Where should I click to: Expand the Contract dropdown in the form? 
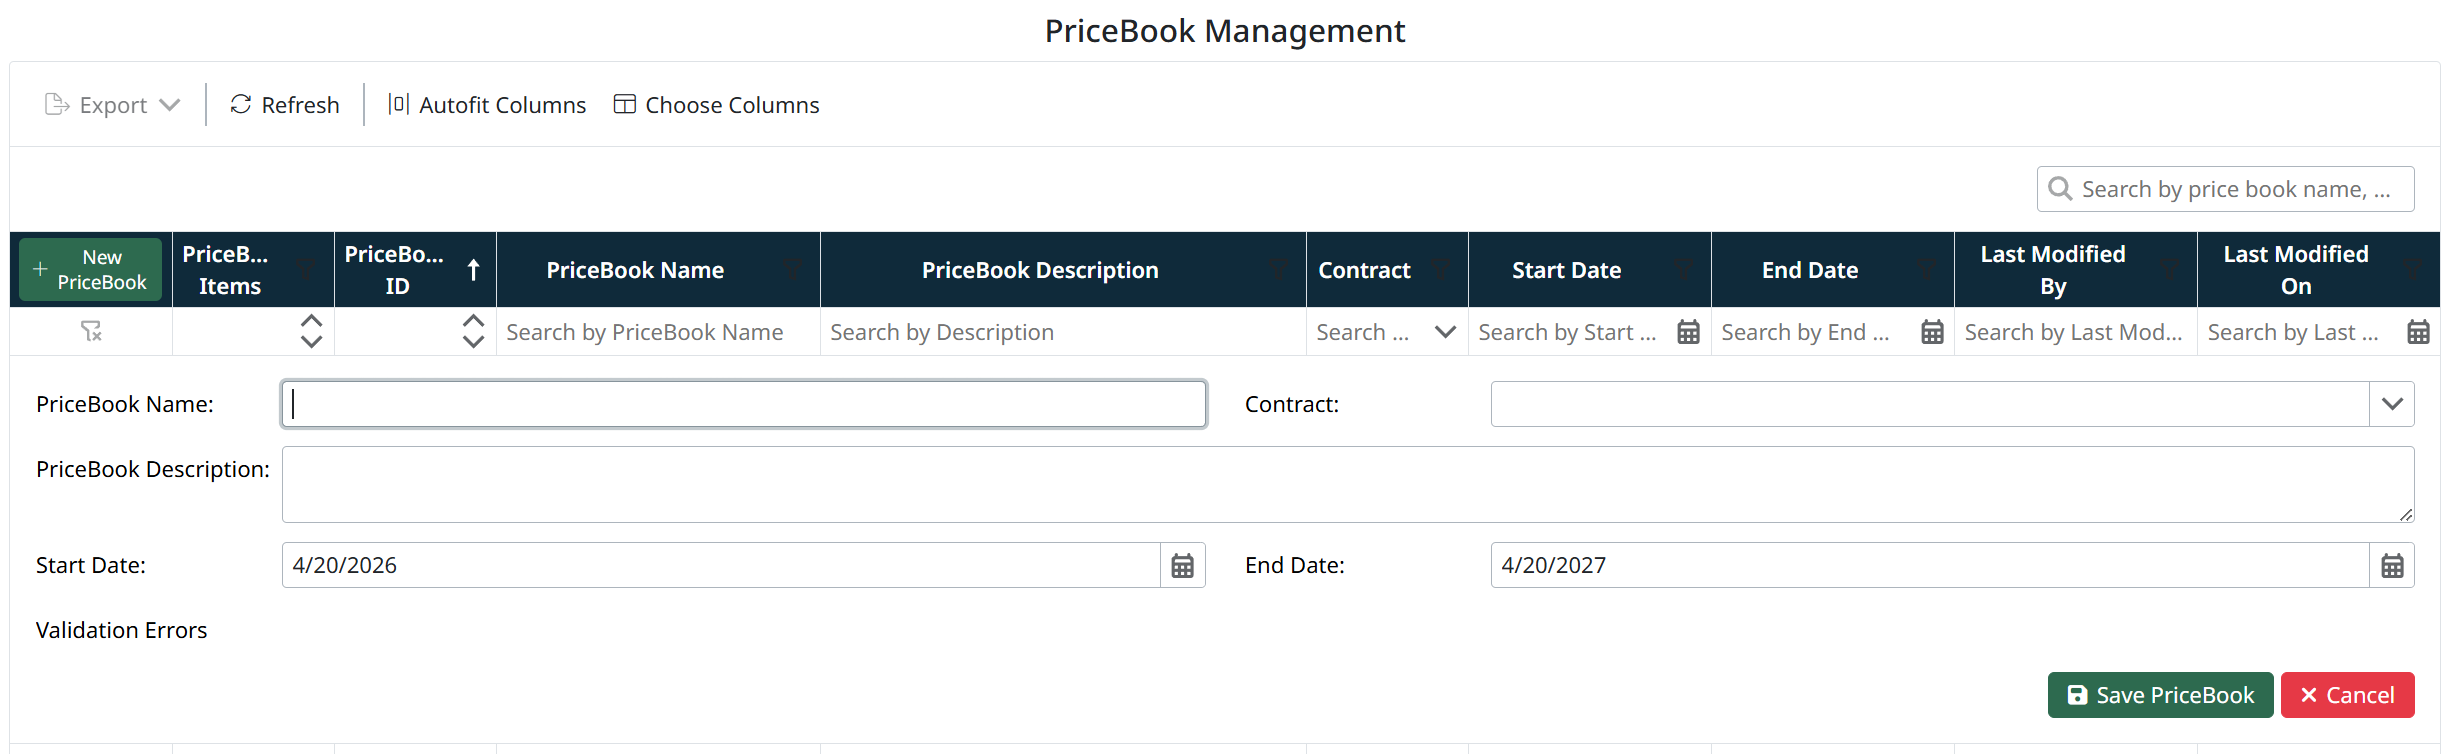2392,404
